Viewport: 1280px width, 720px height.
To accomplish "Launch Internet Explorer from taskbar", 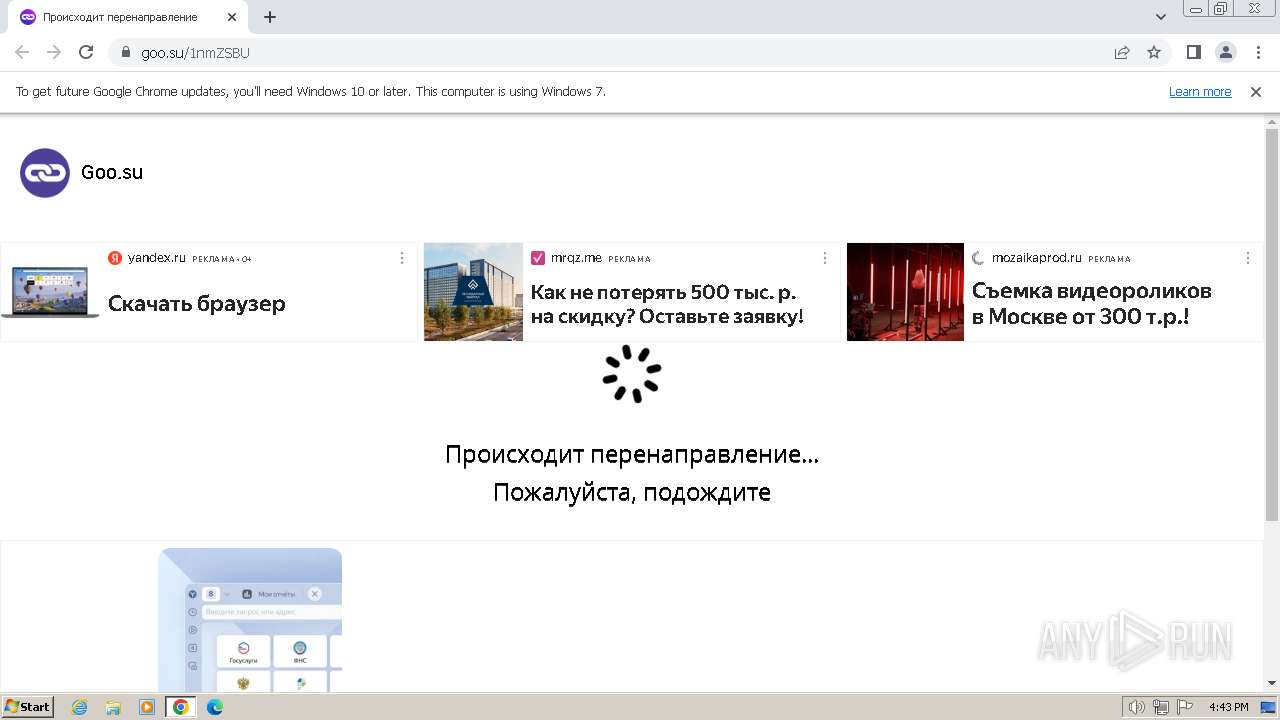I will click(x=80, y=707).
